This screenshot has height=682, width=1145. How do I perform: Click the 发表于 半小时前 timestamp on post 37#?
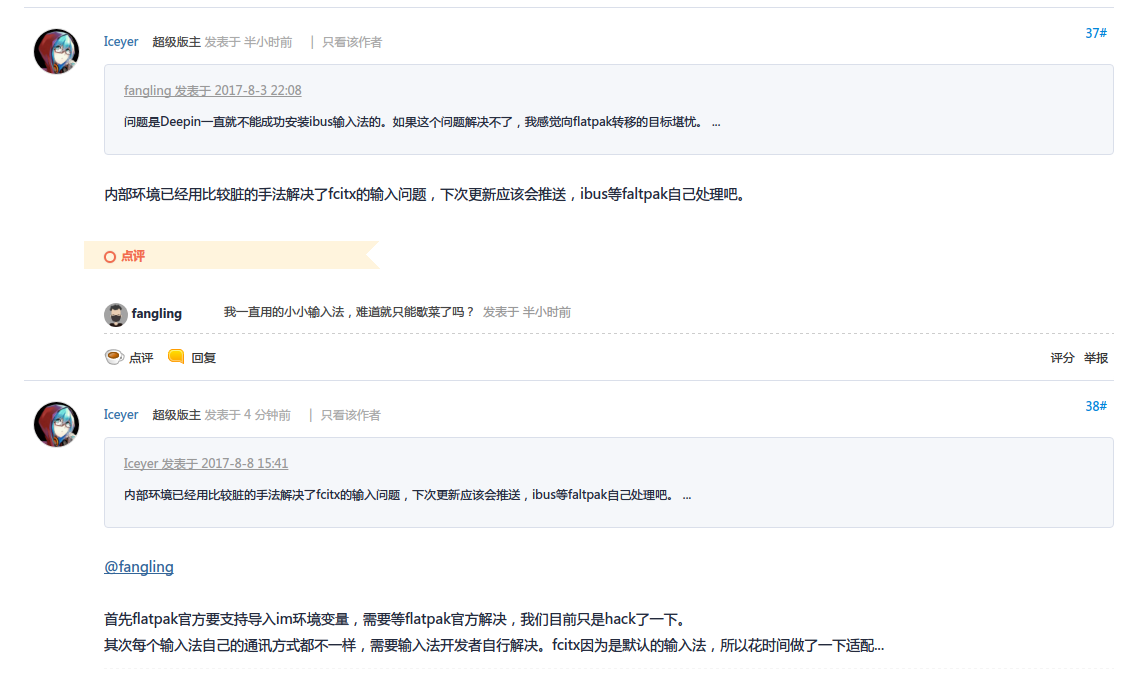pos(248,42)
